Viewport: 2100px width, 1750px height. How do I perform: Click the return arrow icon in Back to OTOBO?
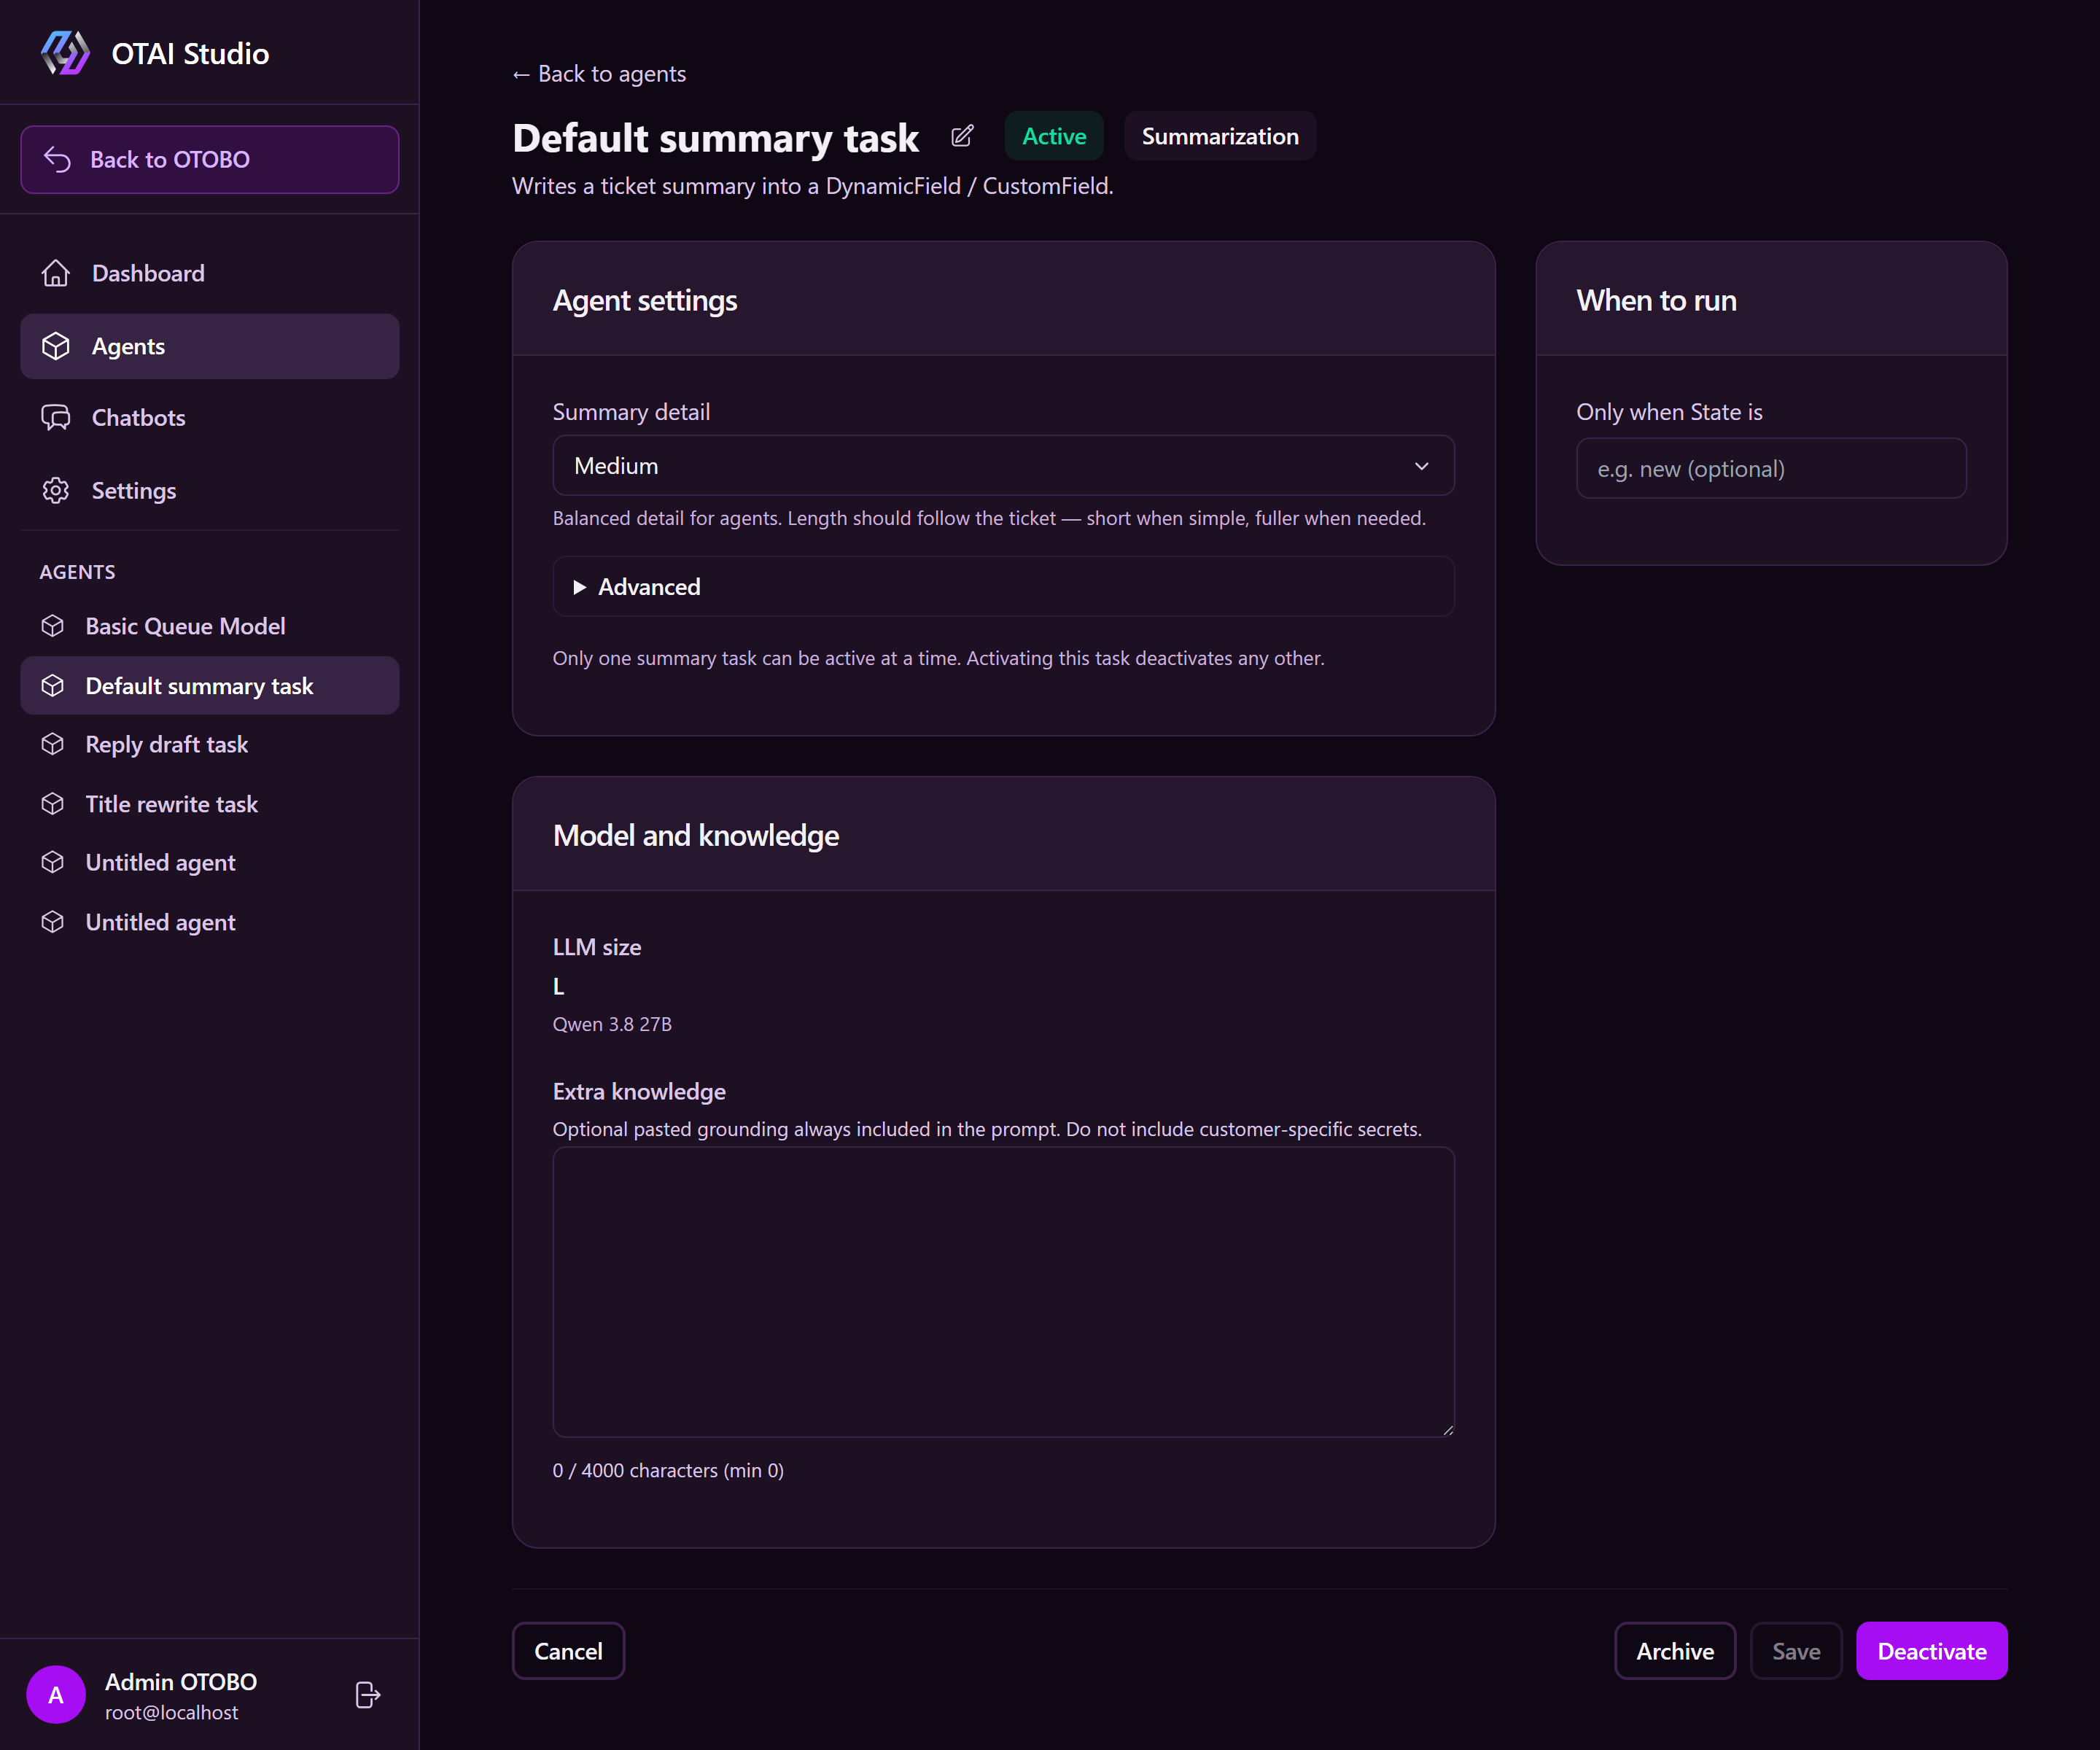[57, 159]
